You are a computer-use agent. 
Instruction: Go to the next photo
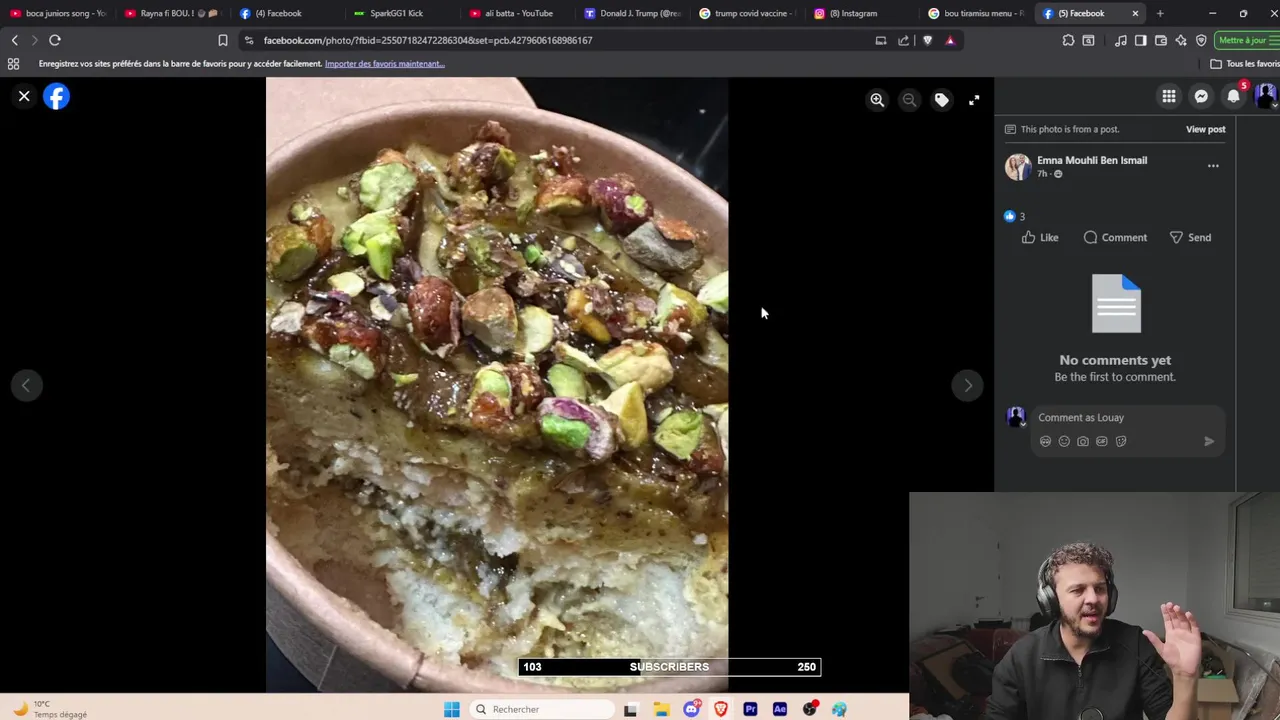[x=967, y=385]
